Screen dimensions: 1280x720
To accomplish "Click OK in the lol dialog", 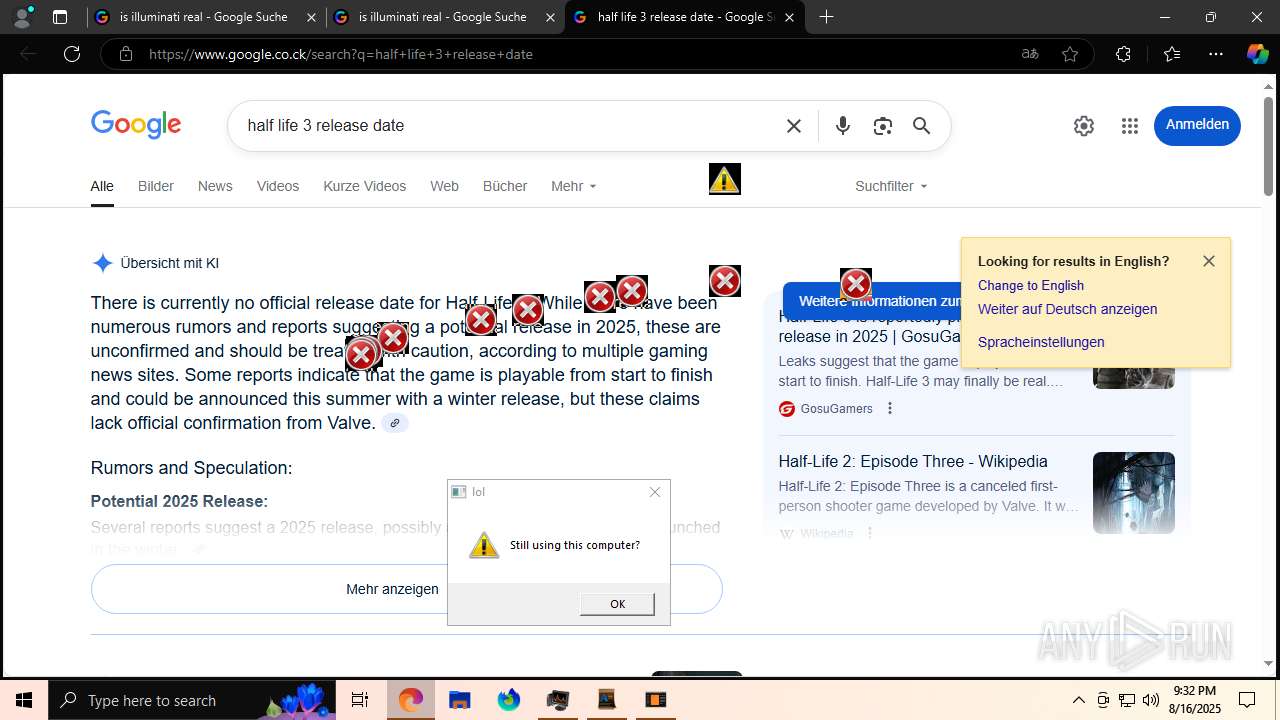I will click(617, 604).
